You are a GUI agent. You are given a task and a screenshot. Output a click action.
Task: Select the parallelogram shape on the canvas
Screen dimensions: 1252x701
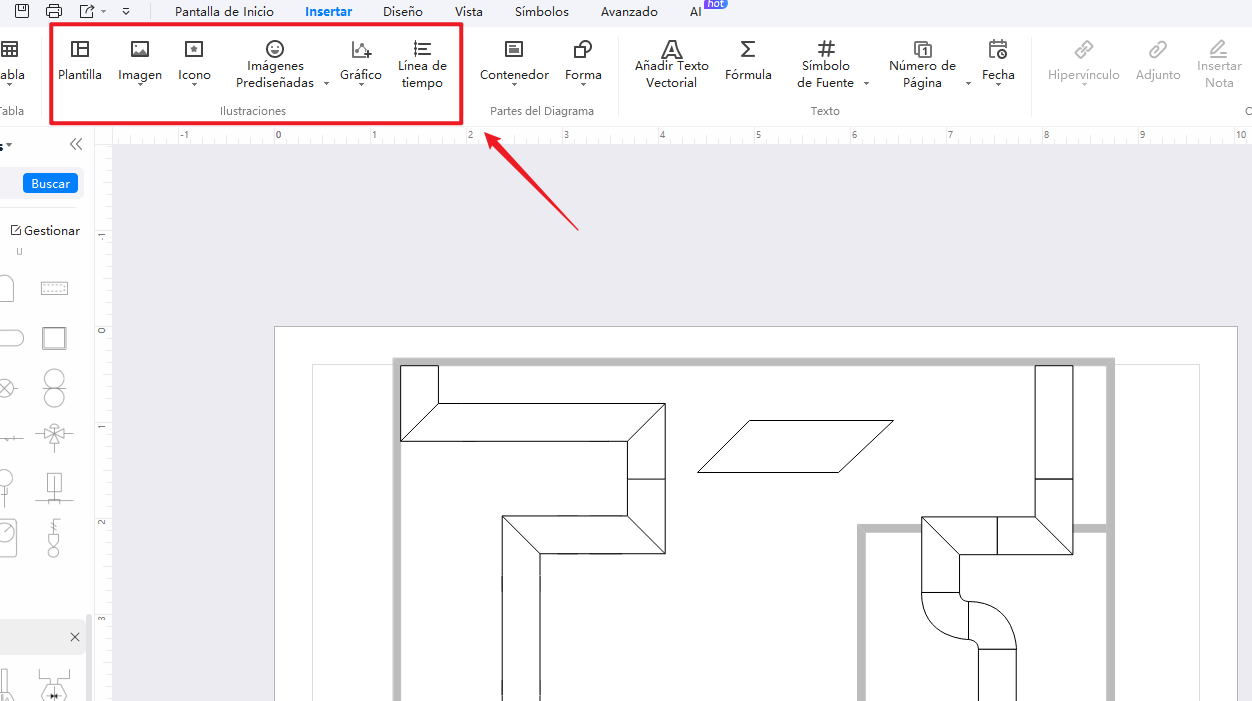pyautogui.click(x=795, y=446)
